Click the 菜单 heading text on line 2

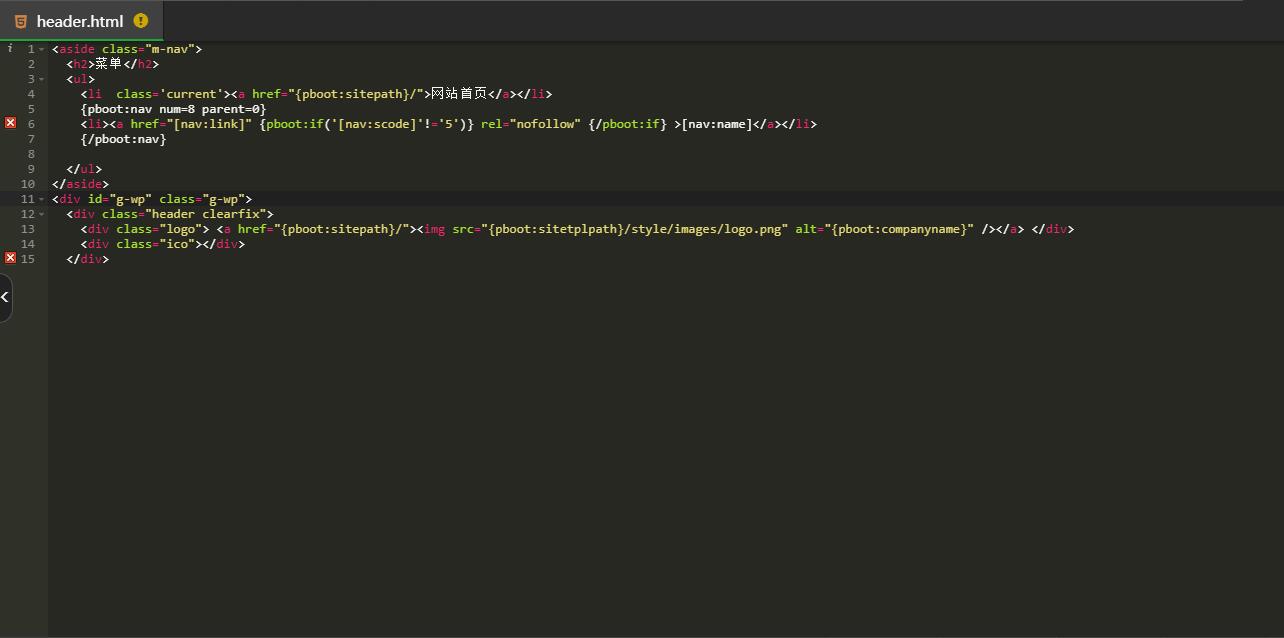point(108,64)
